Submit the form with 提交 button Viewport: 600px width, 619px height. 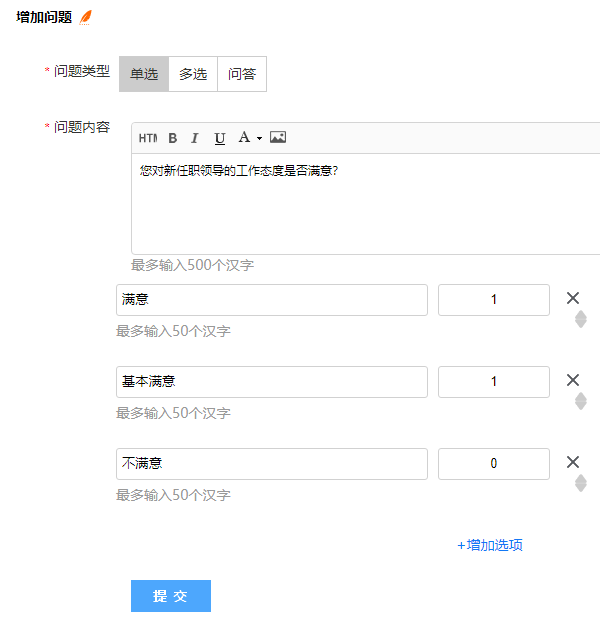[171, 596]
